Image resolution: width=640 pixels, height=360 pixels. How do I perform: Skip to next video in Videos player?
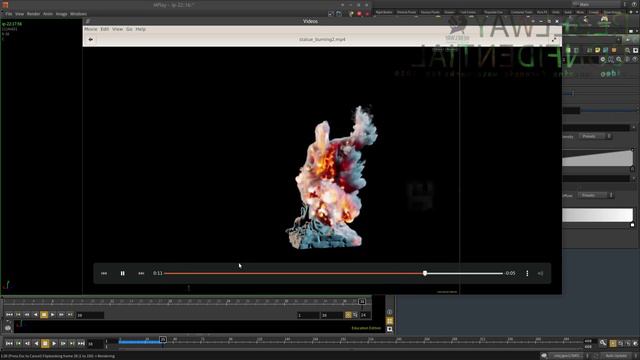pos(141,273)
